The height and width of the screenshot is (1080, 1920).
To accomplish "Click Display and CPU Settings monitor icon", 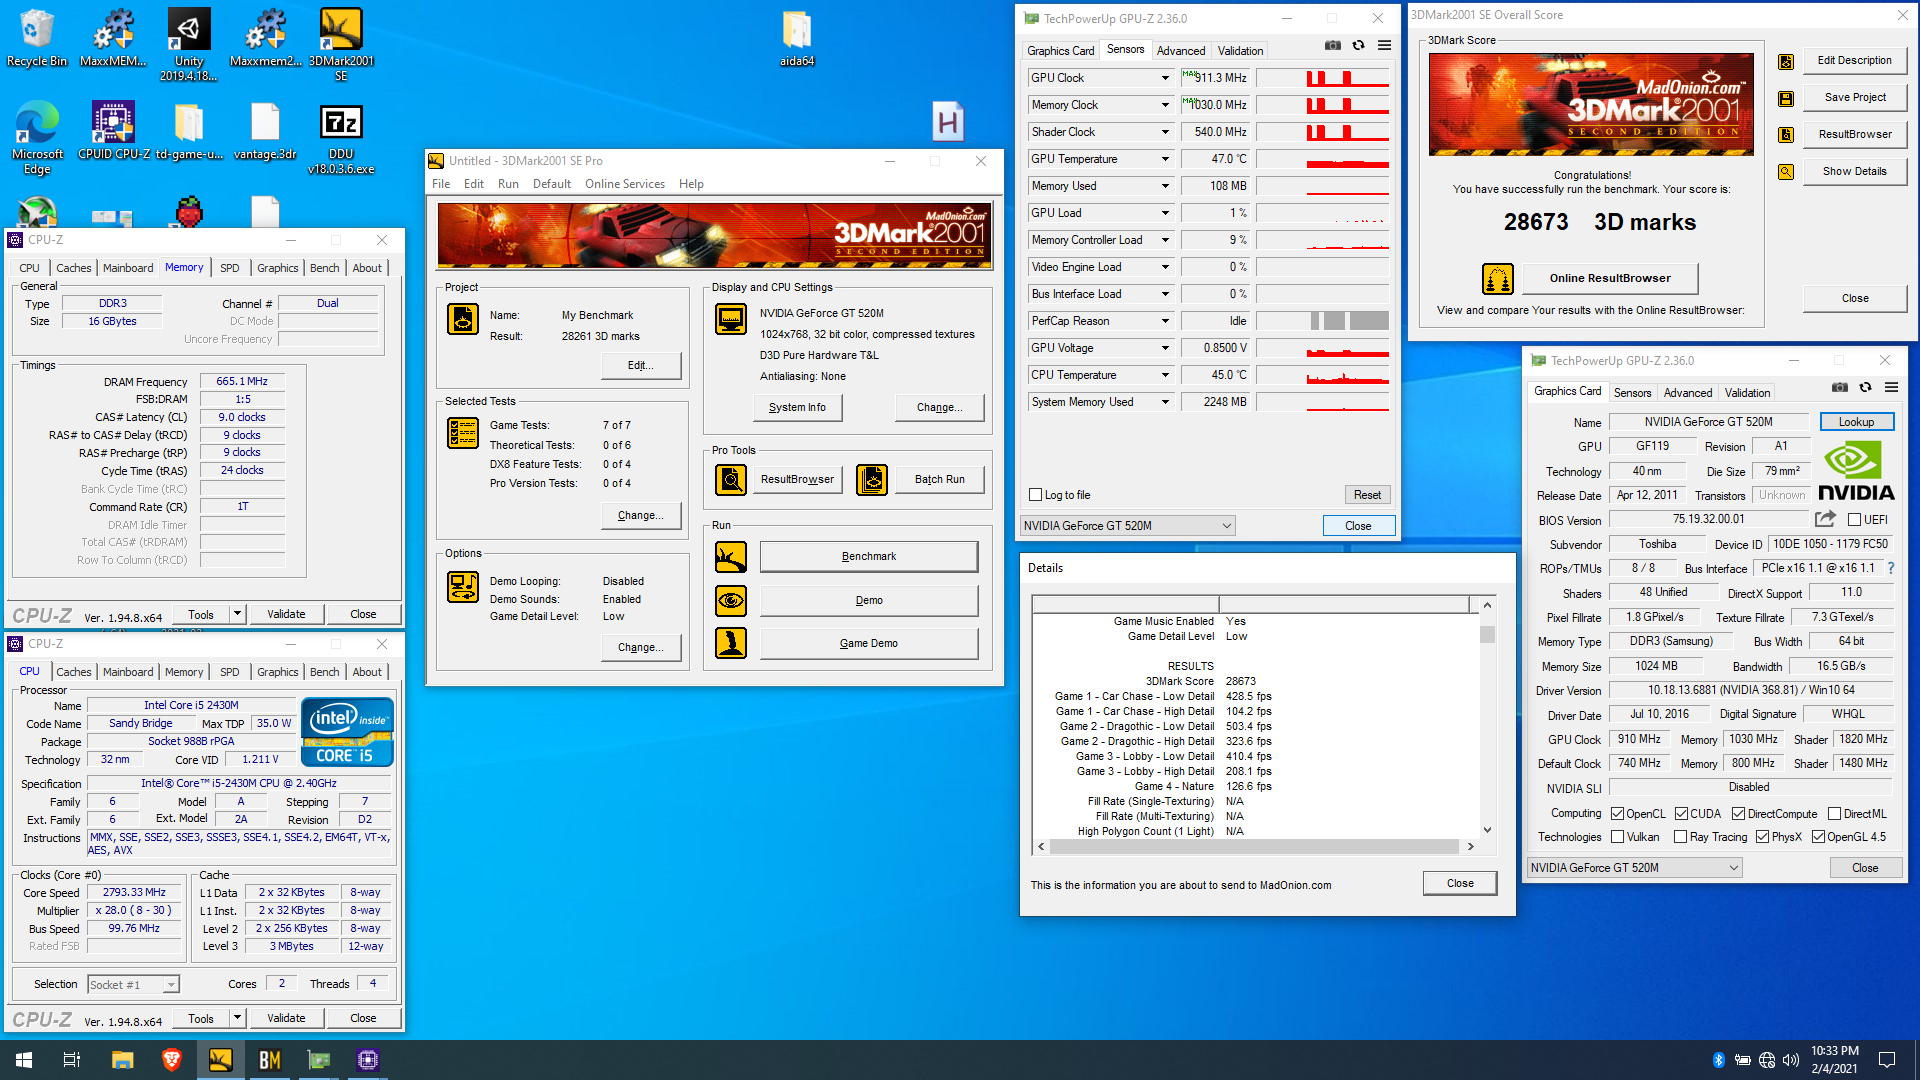I will 730,320.
